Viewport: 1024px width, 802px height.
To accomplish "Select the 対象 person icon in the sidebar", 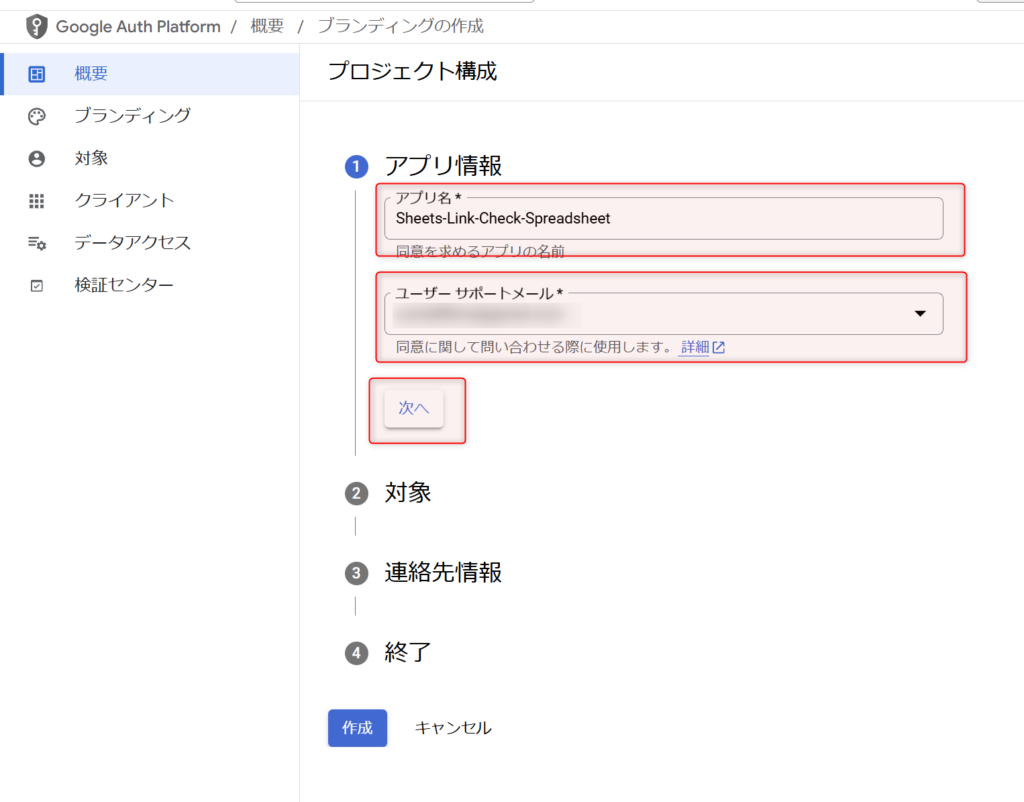I will 37,157.
